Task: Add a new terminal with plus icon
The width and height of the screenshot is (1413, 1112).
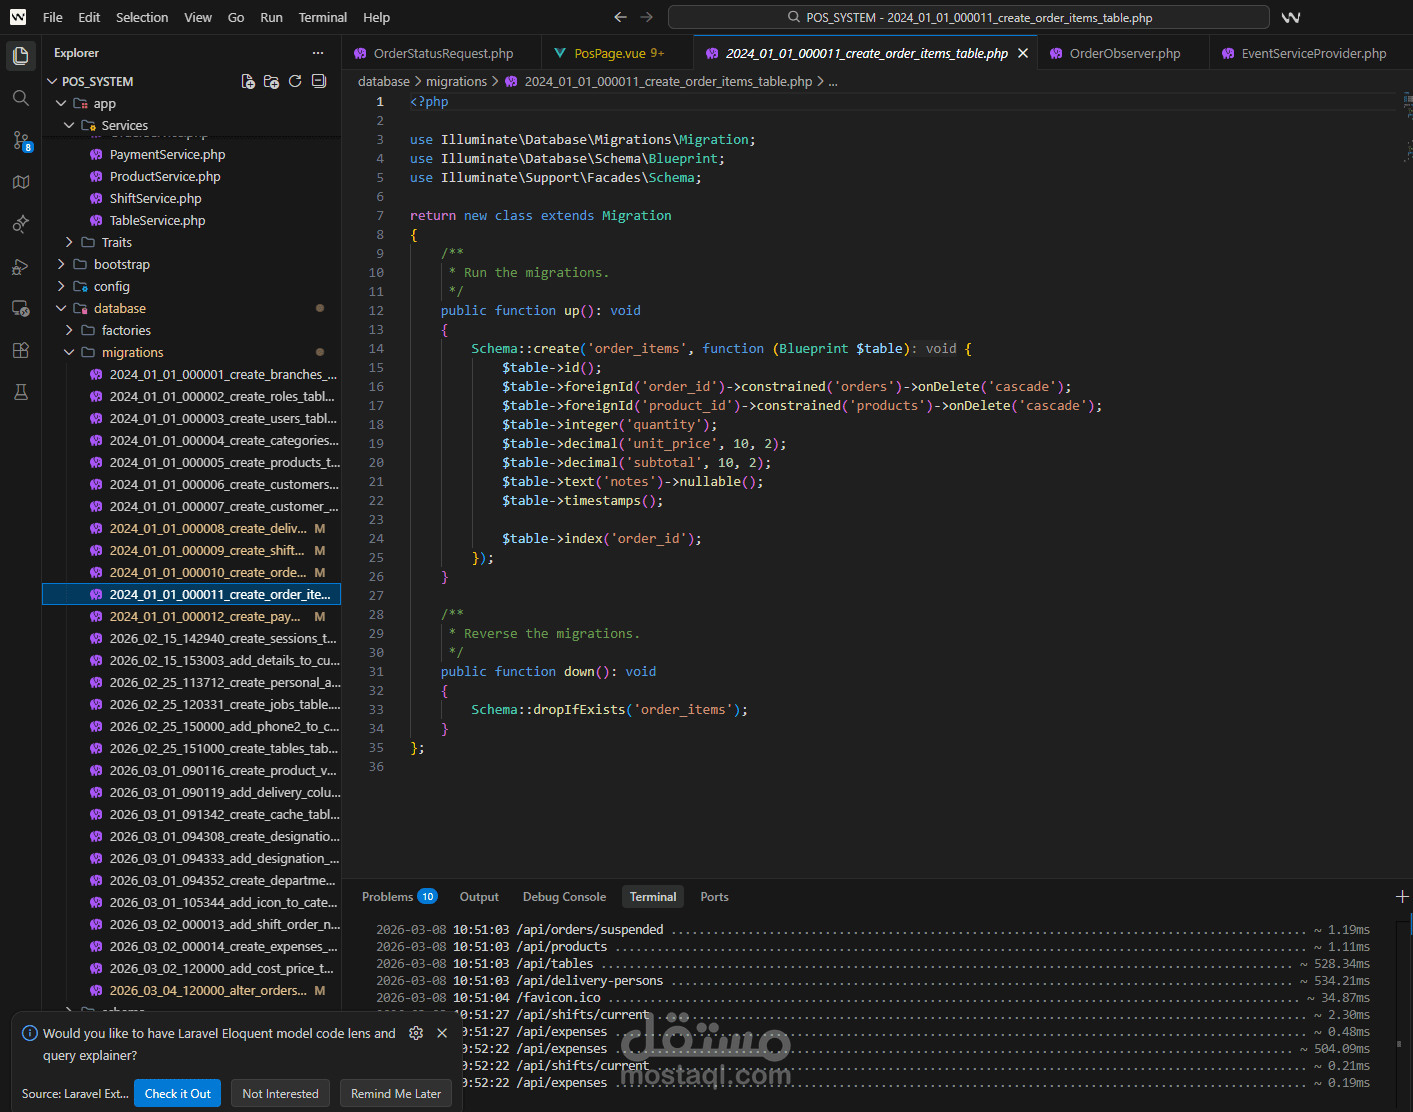Action: click(1402, 897)
